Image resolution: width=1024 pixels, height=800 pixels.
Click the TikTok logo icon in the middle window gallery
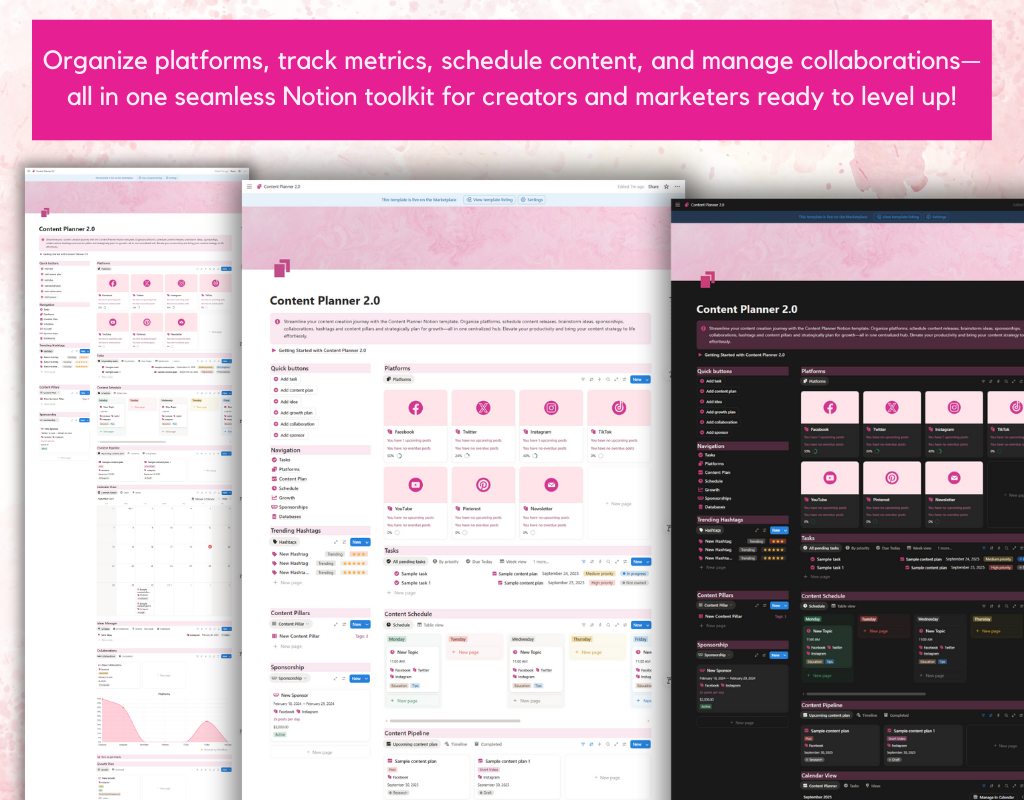pyautogui.click(x=618, y=408)
